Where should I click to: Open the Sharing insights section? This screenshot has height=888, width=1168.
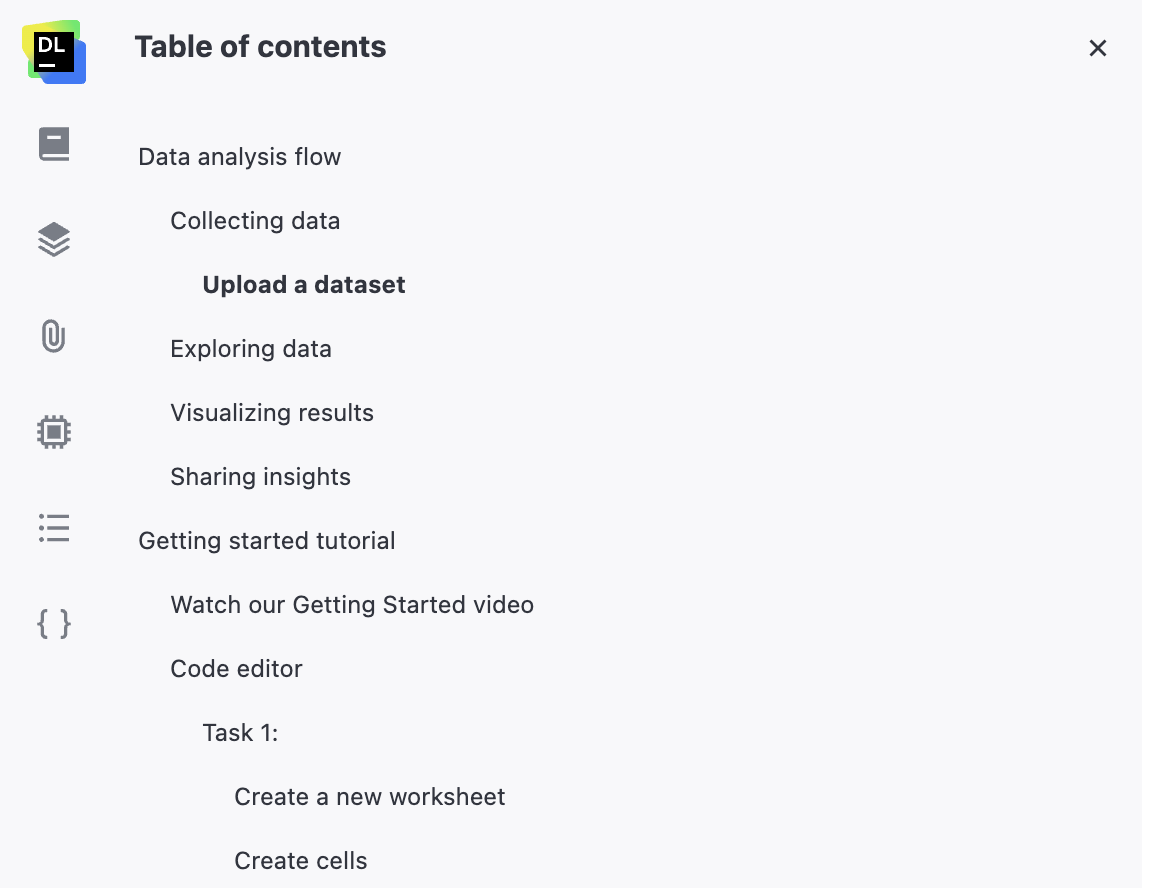click(260, 476)
